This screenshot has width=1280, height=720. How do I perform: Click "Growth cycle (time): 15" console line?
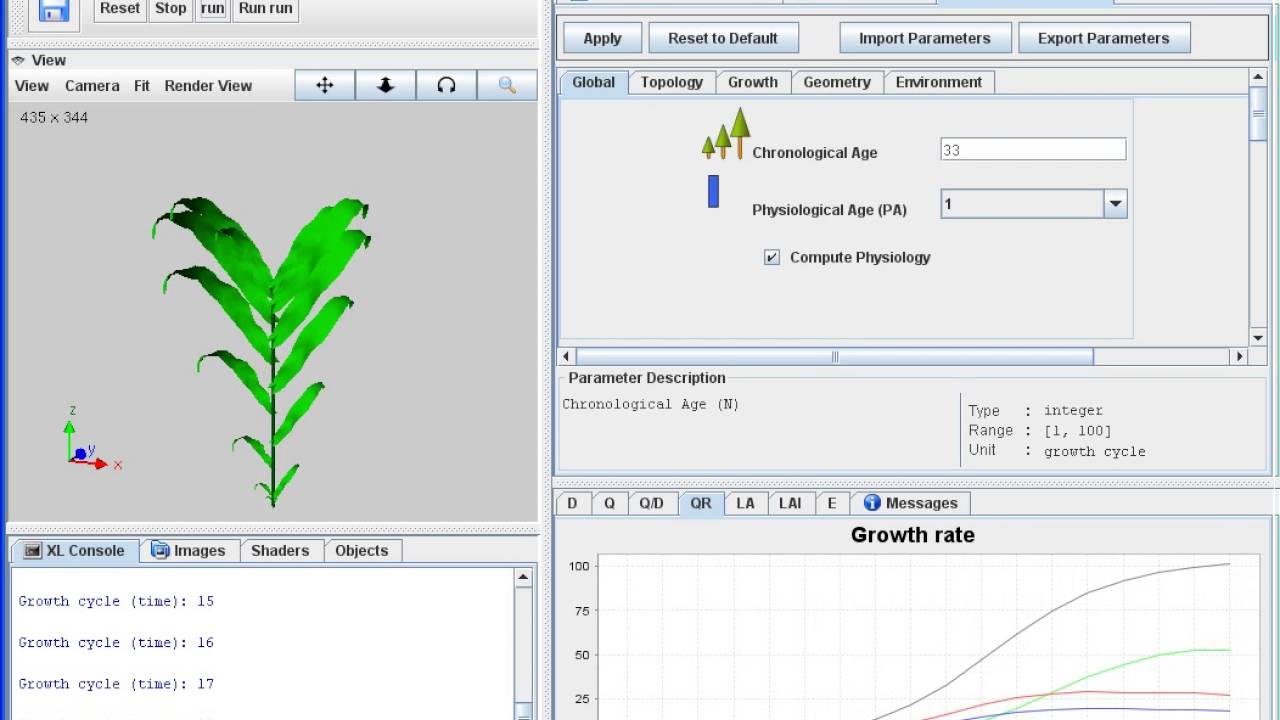point(116,601)
